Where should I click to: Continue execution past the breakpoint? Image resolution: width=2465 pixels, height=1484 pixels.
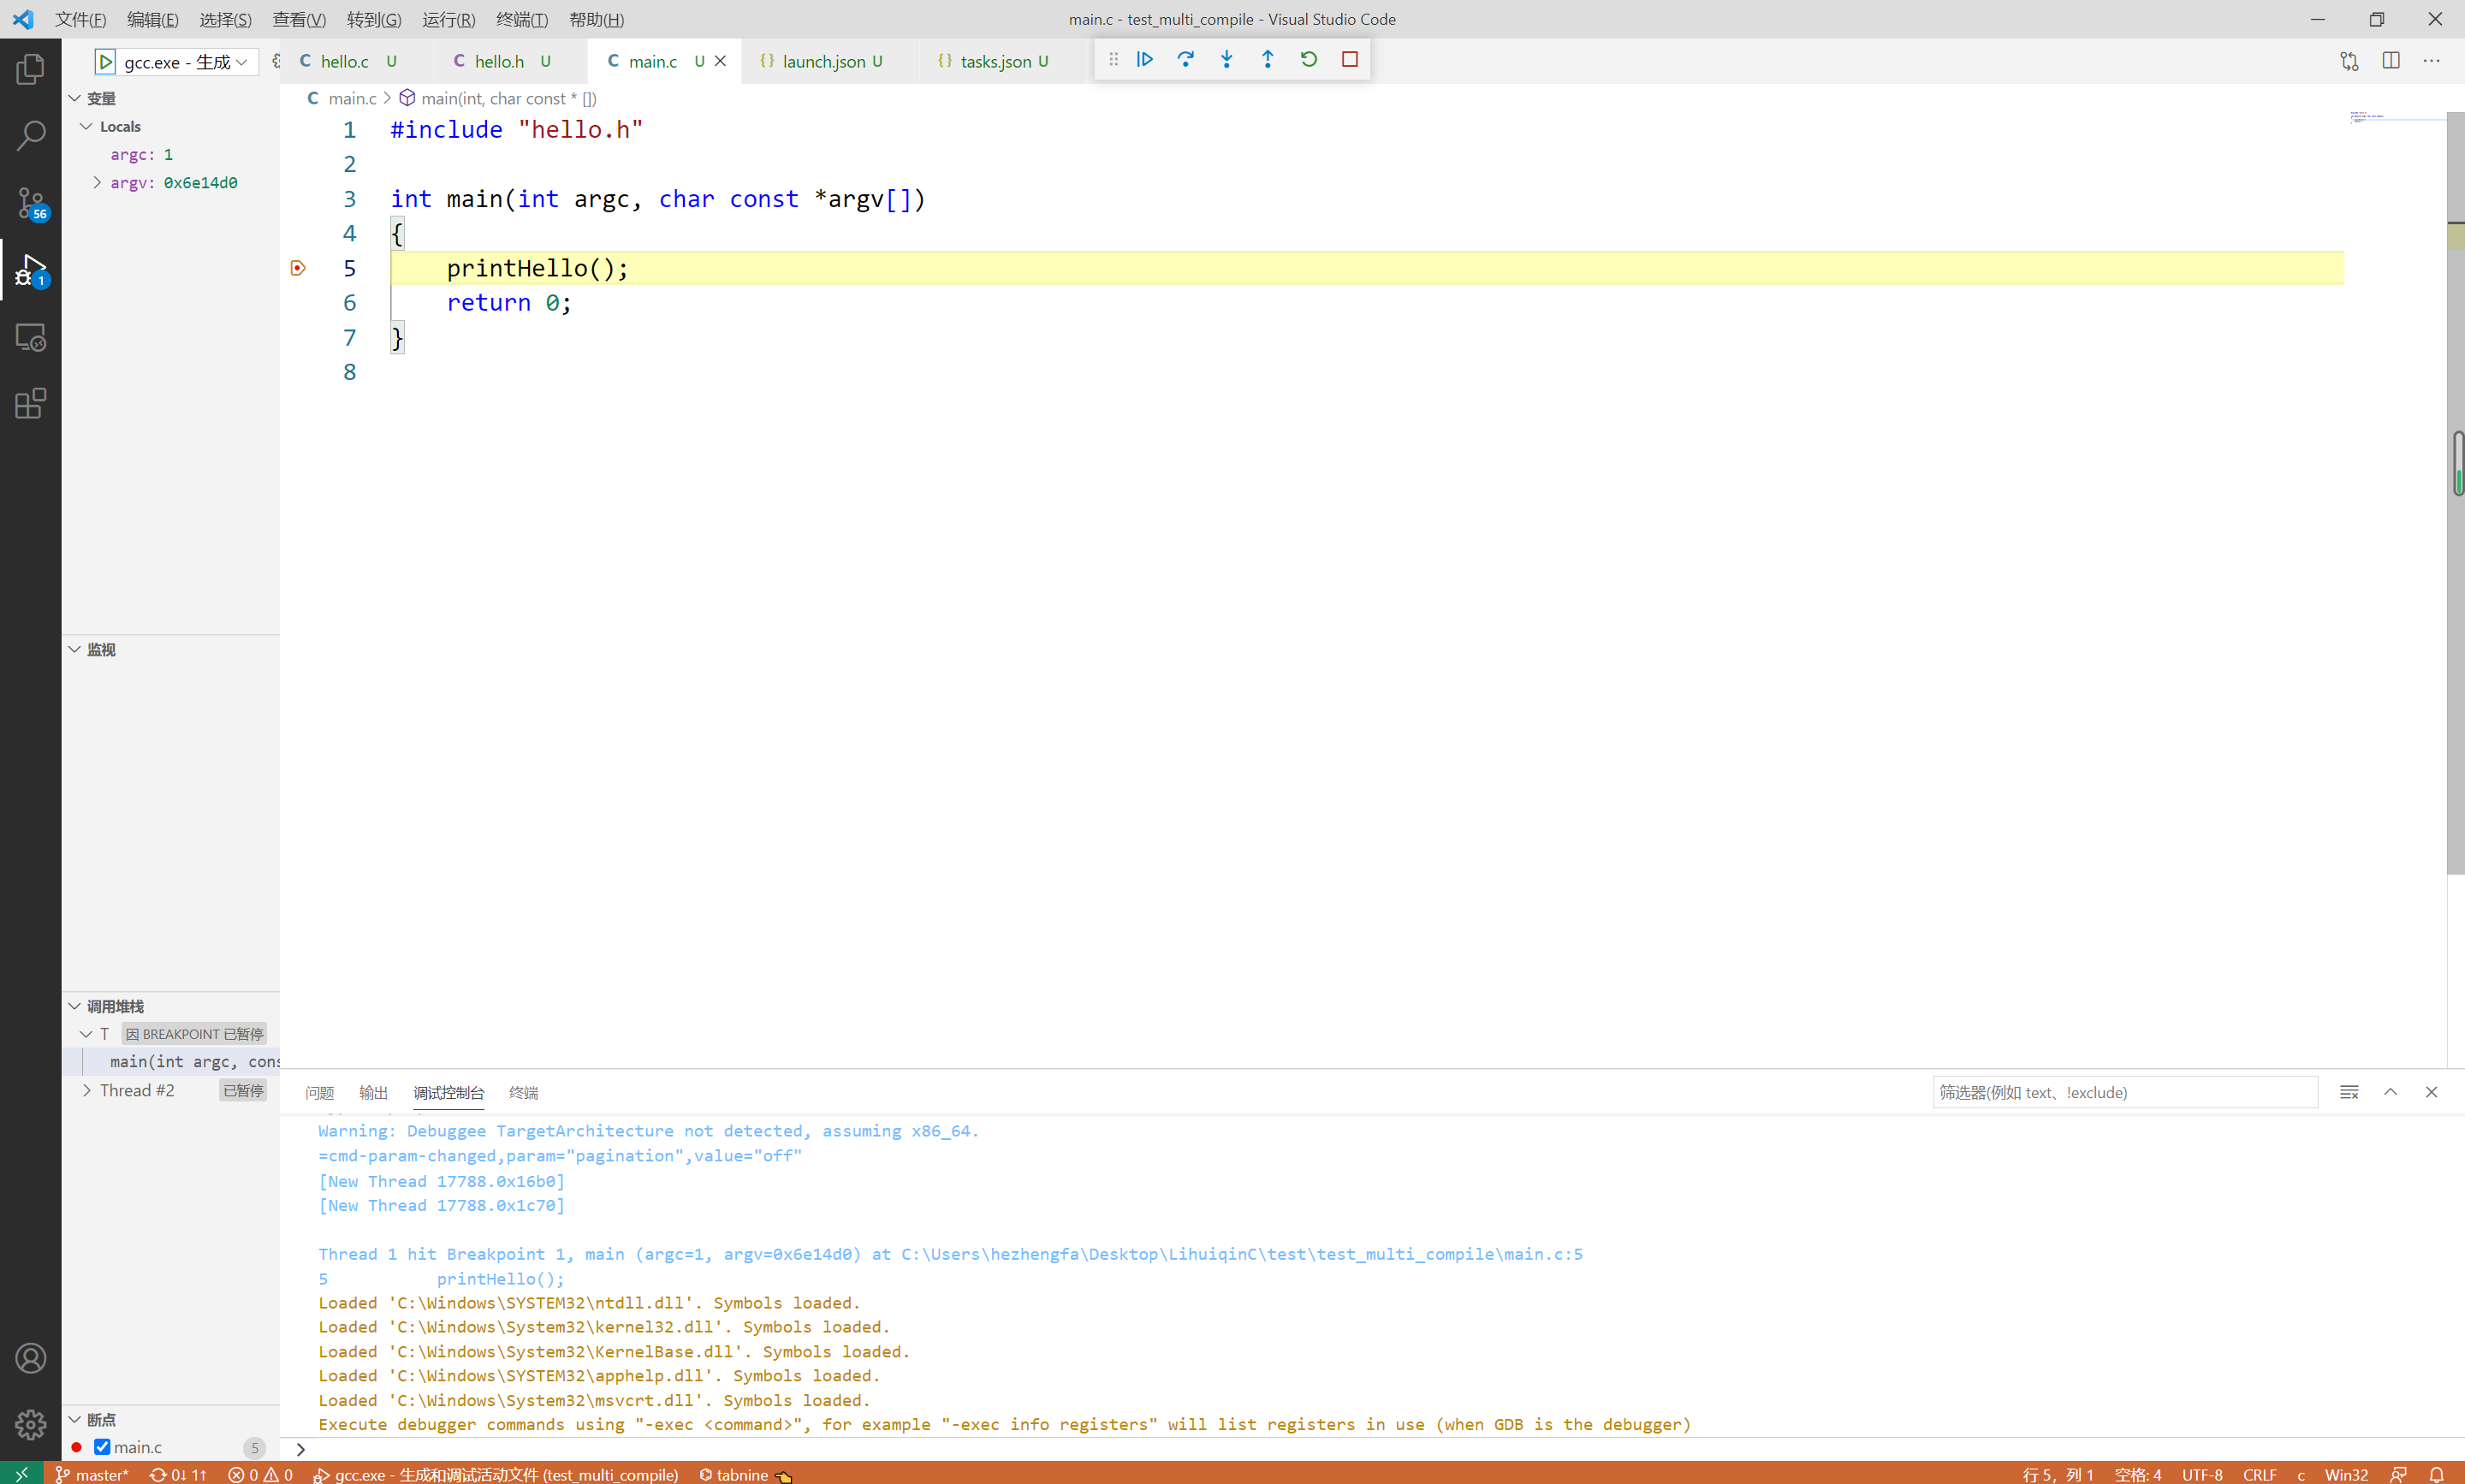(1144, 59)
